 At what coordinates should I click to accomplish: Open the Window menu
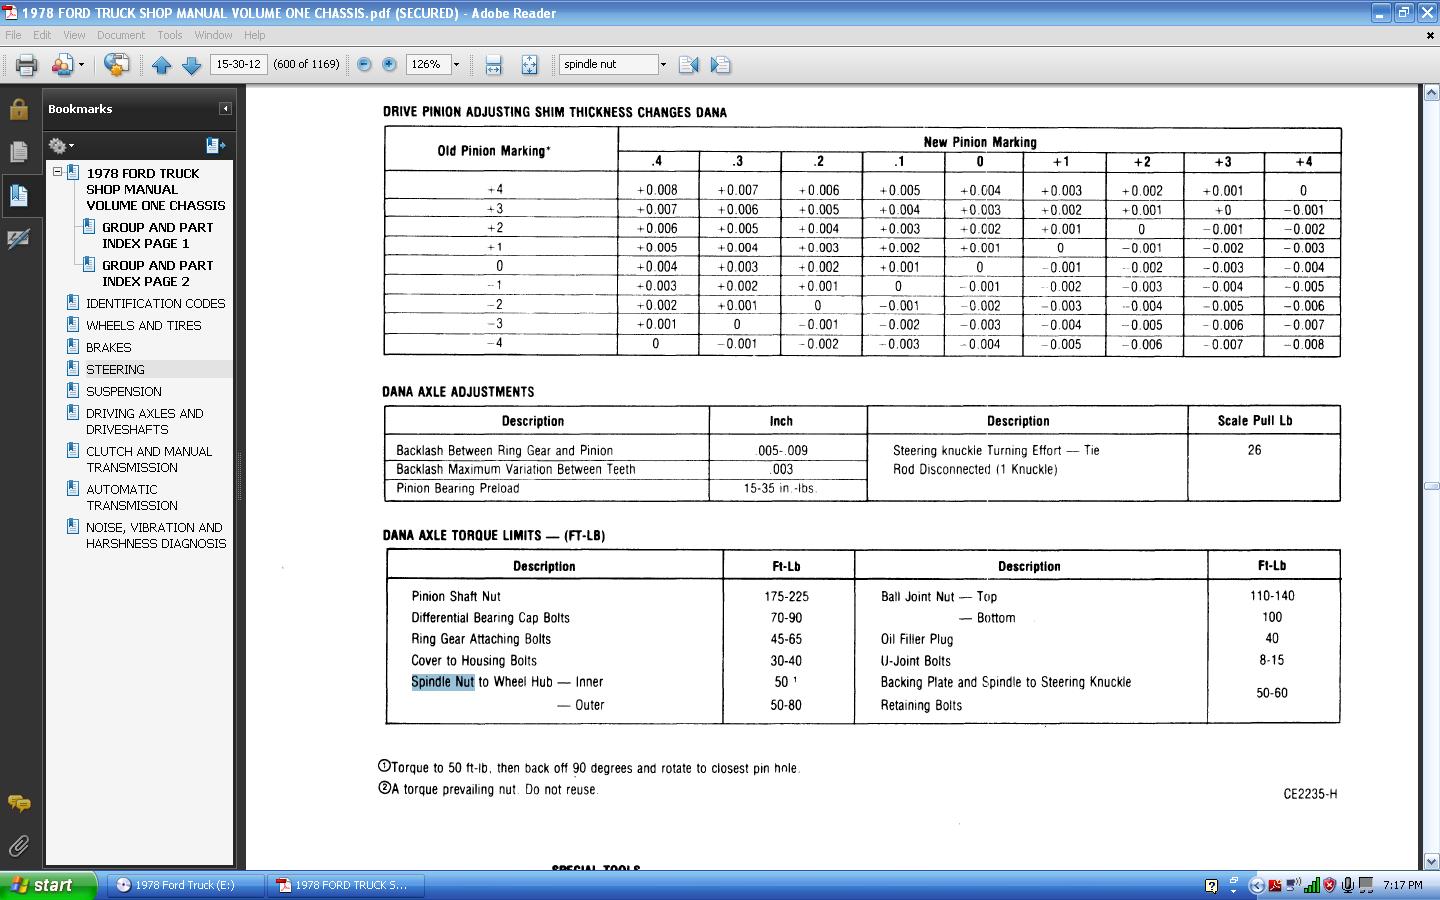[x=213, y=35]
